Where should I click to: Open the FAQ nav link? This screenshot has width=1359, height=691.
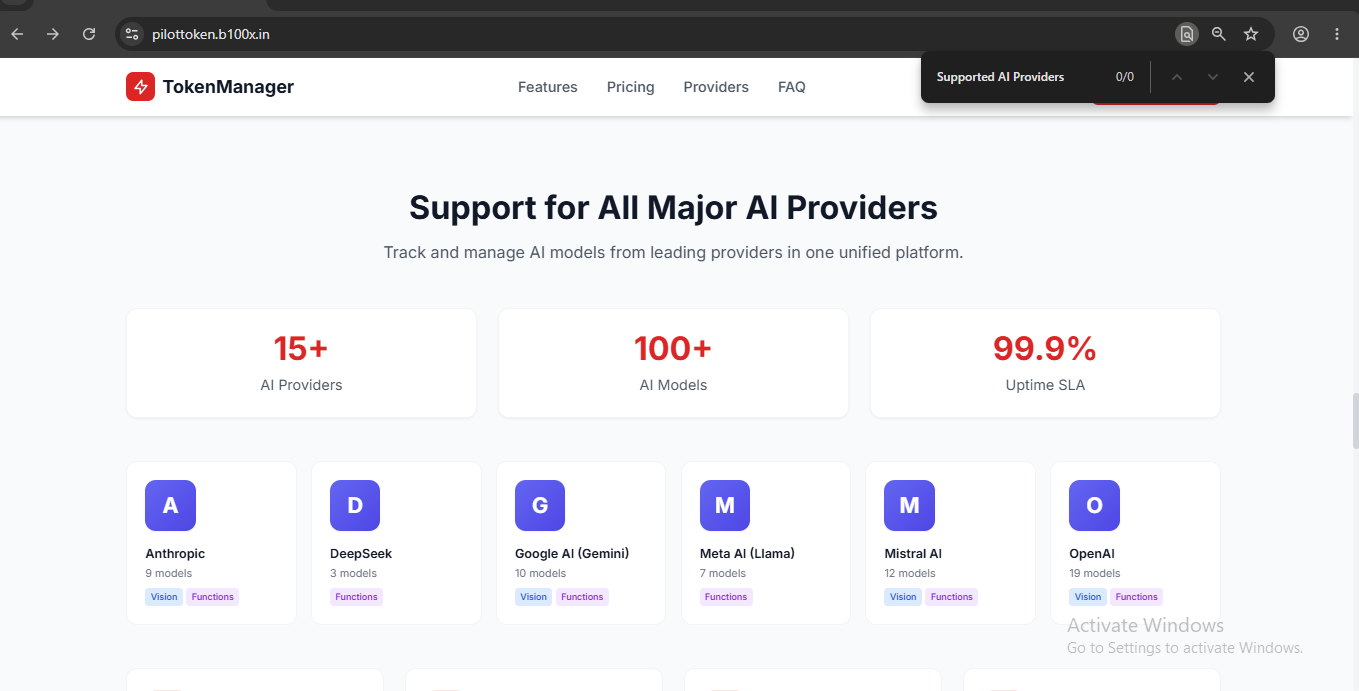pos(792,87)
